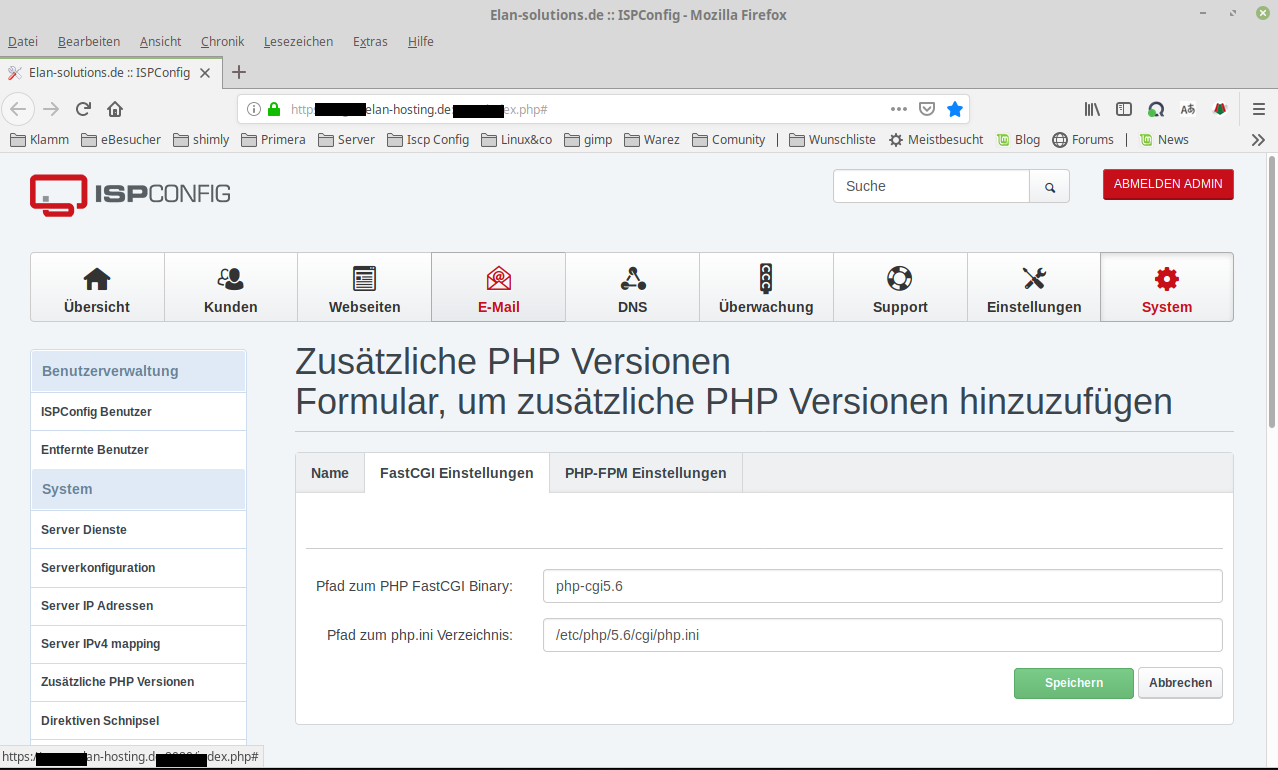Click Abmelden Admin logout button
Screen dimensions: 1278x770
click(1168, 184)
